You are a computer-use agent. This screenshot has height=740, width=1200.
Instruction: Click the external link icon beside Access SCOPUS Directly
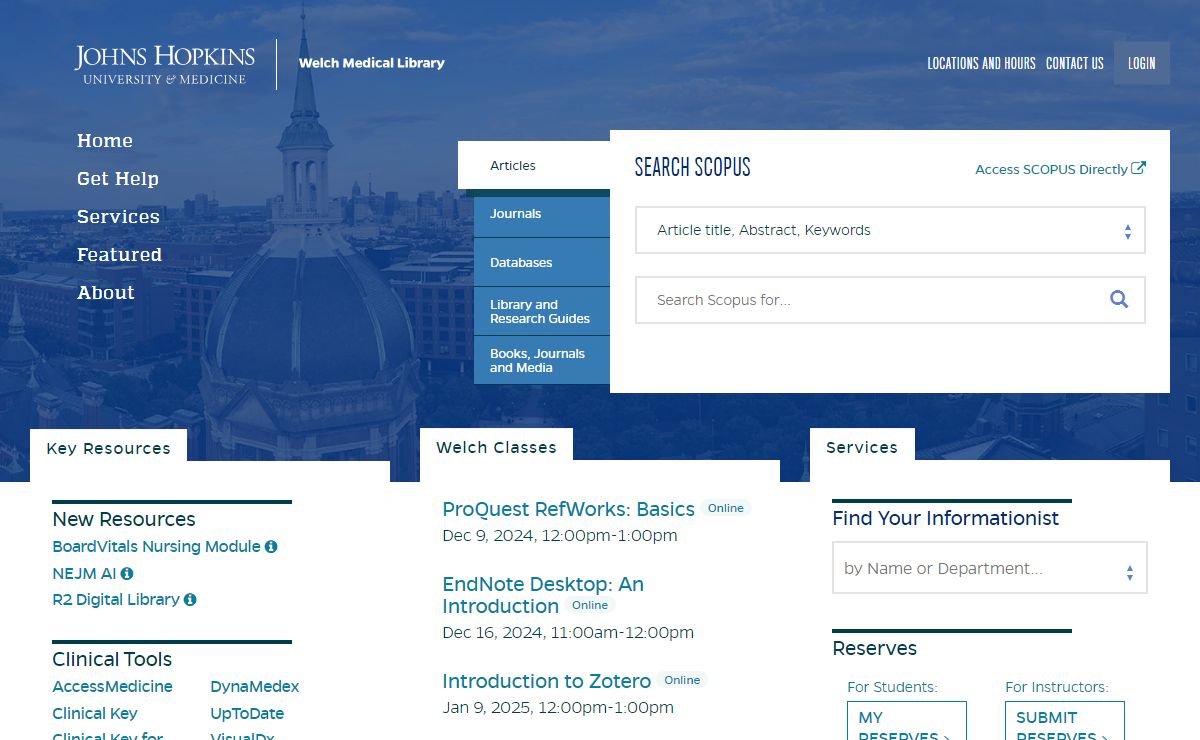point(1138,168)
